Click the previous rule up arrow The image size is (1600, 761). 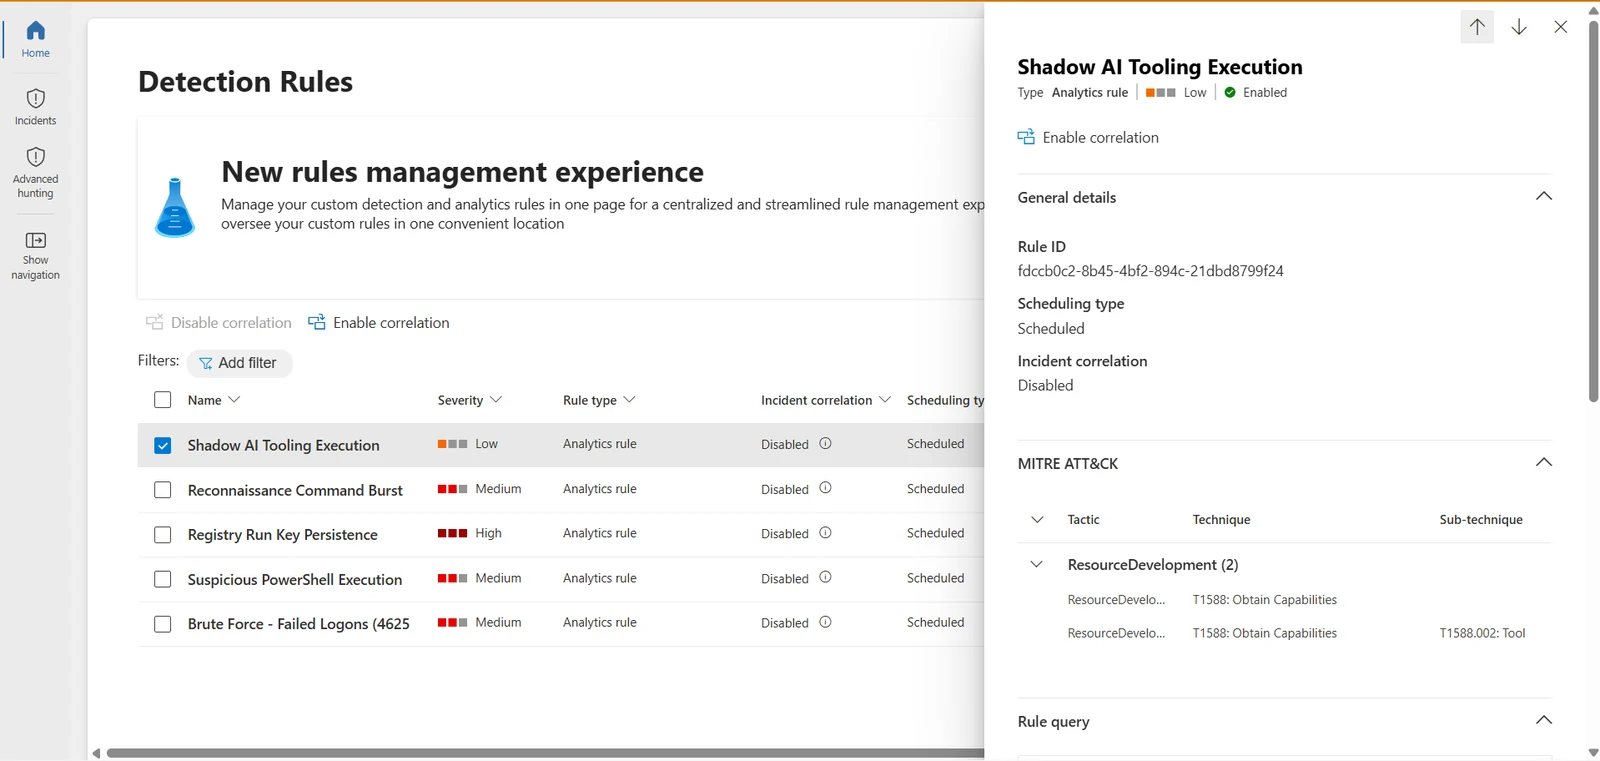point(1477,27)
